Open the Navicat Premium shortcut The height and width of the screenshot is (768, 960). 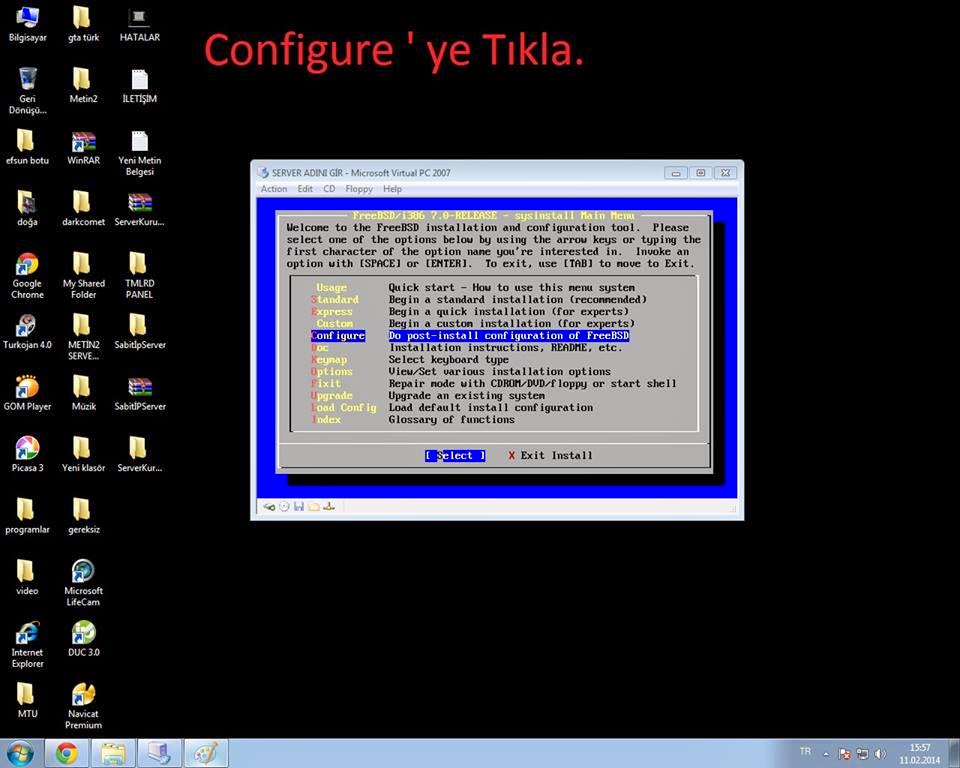point(83,706)
